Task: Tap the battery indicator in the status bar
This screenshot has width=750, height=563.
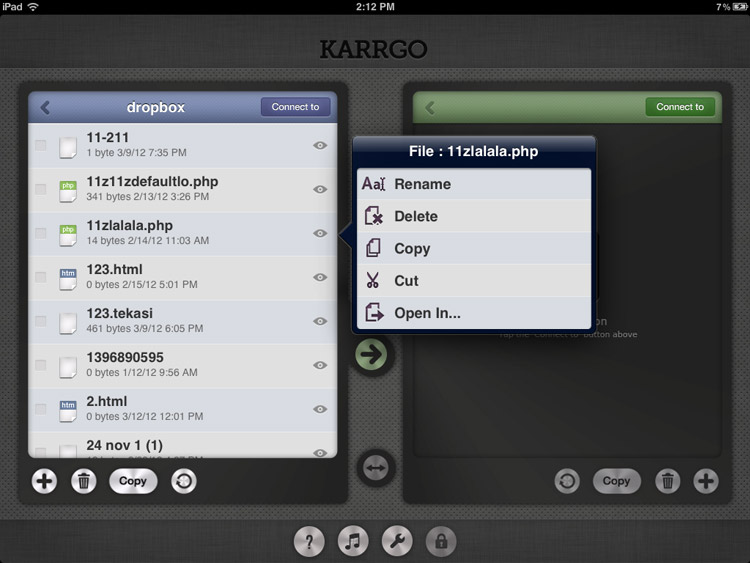Action: (x=740, y=7)
